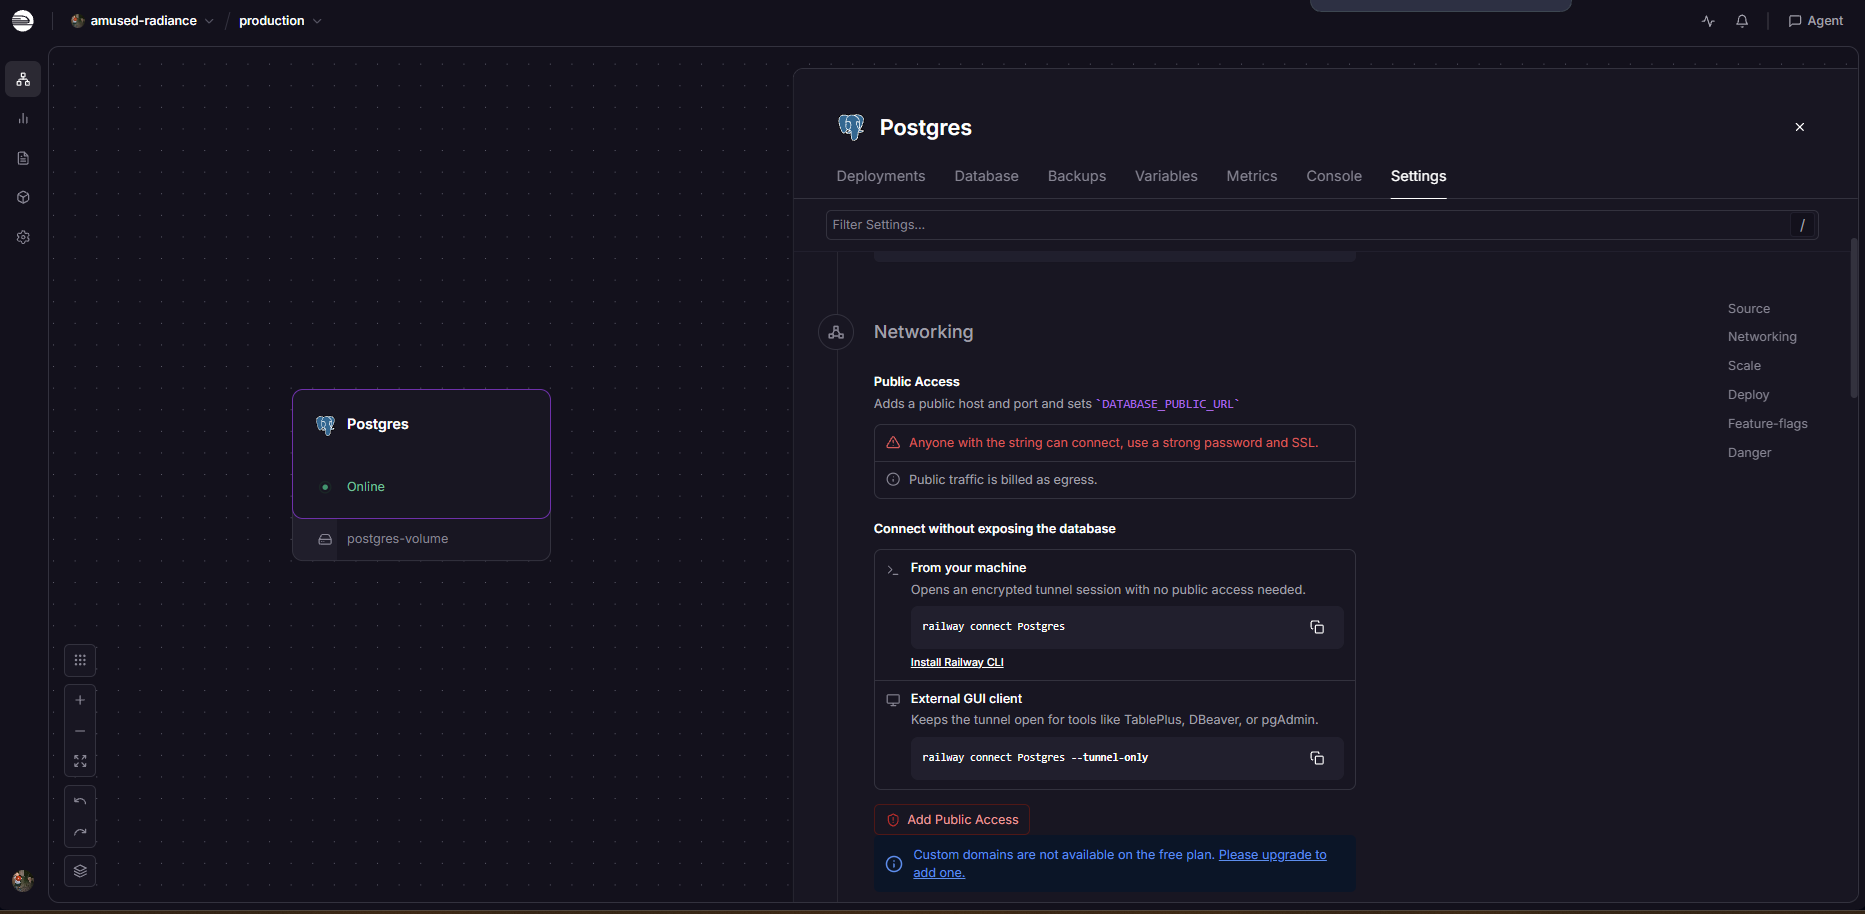Screen dimensions: 1865x914
Task: Switch to Database tab
Action: click(x=986, y=176)
